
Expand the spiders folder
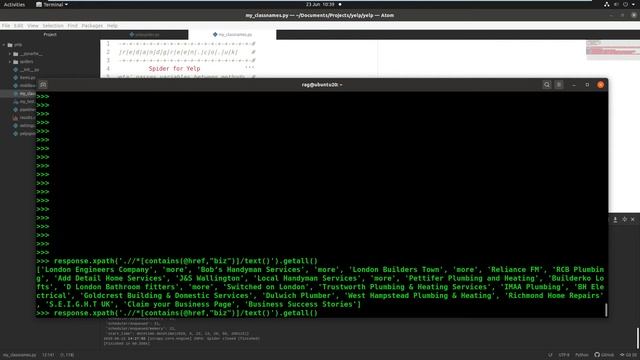point(10,62)
